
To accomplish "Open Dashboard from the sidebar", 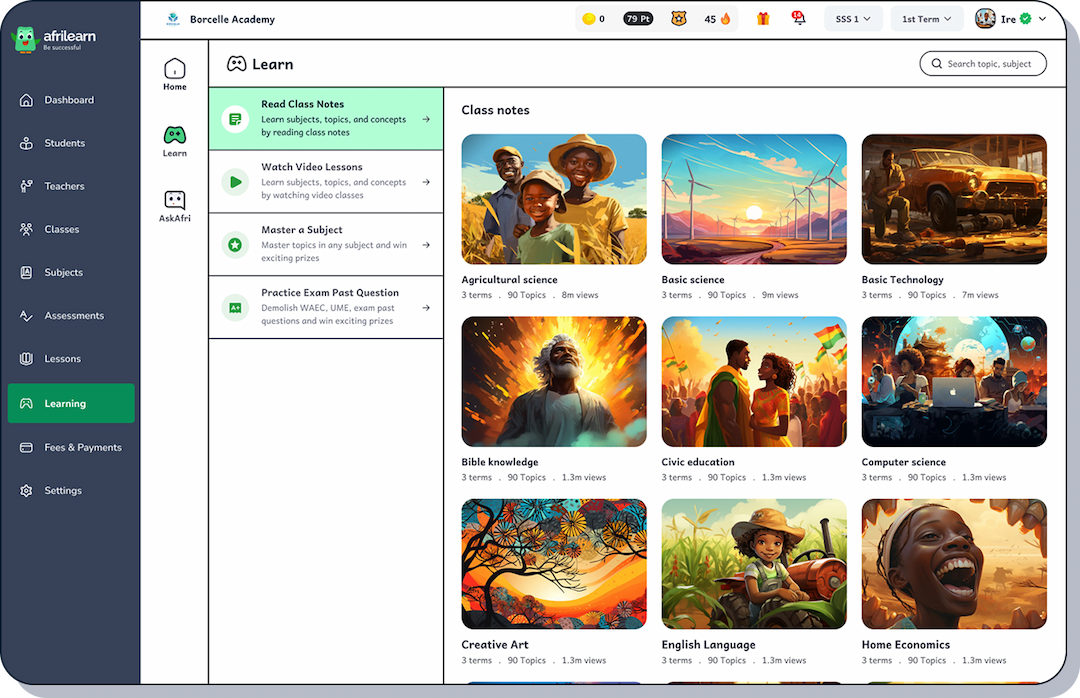I will (71, 100).
